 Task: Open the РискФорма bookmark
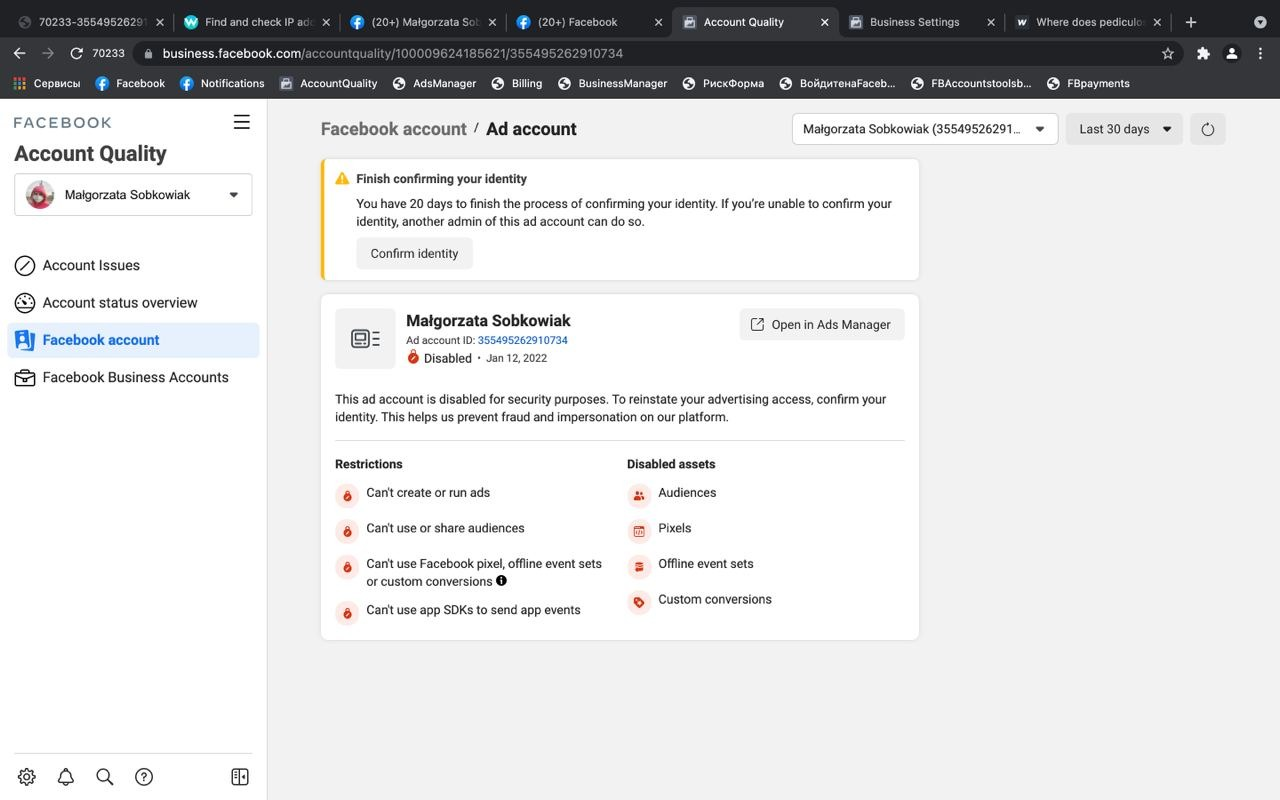(x=723, y=84)
